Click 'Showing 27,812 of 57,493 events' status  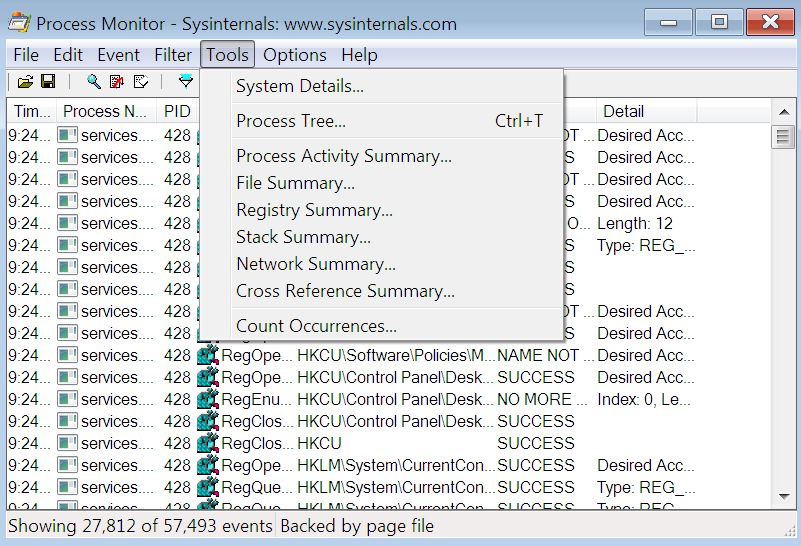point(140,526)
